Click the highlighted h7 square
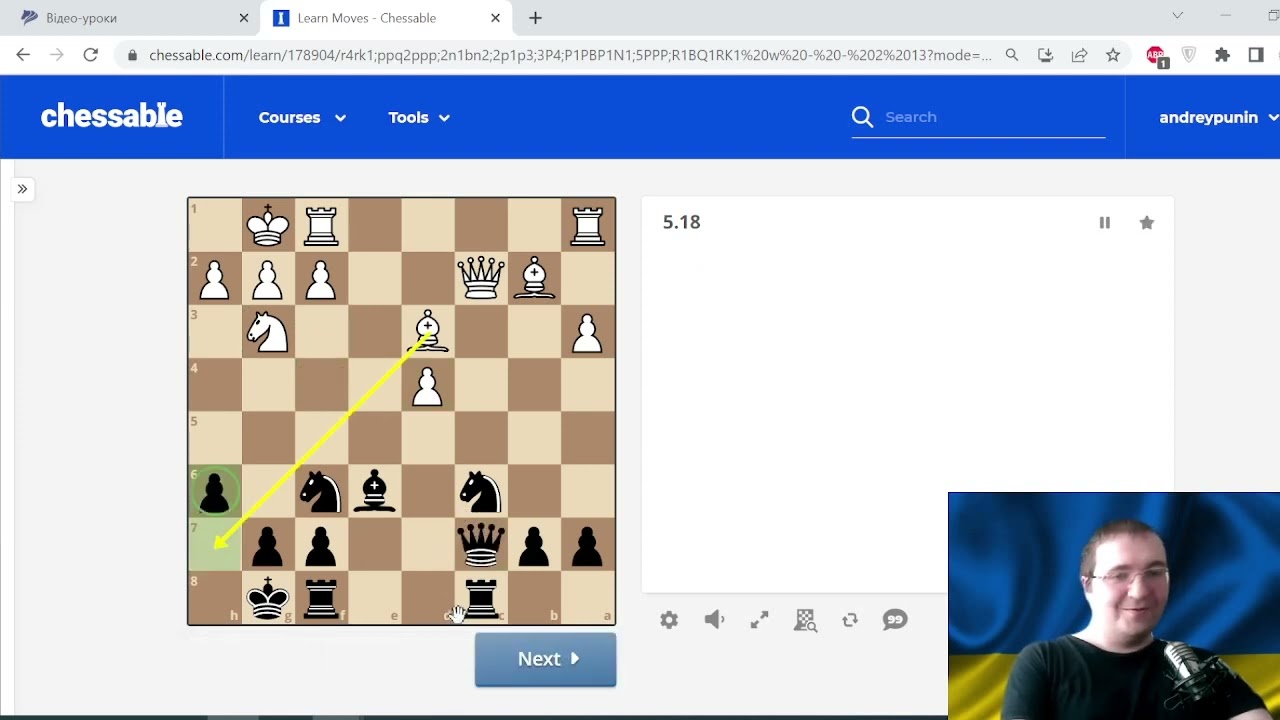The height and width of the screenshot is (720, 1280). [x=215, y=545]
